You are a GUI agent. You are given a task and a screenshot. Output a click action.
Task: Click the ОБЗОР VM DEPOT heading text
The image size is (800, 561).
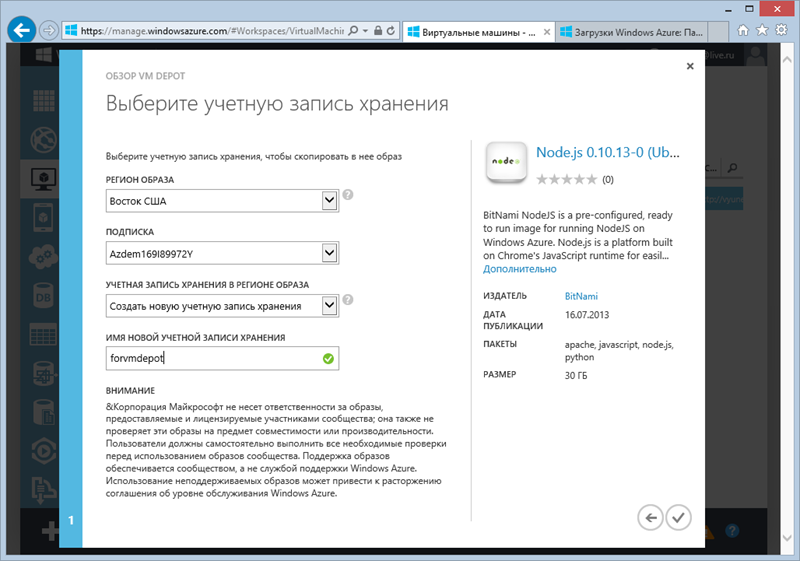click(x=145, y=76)
